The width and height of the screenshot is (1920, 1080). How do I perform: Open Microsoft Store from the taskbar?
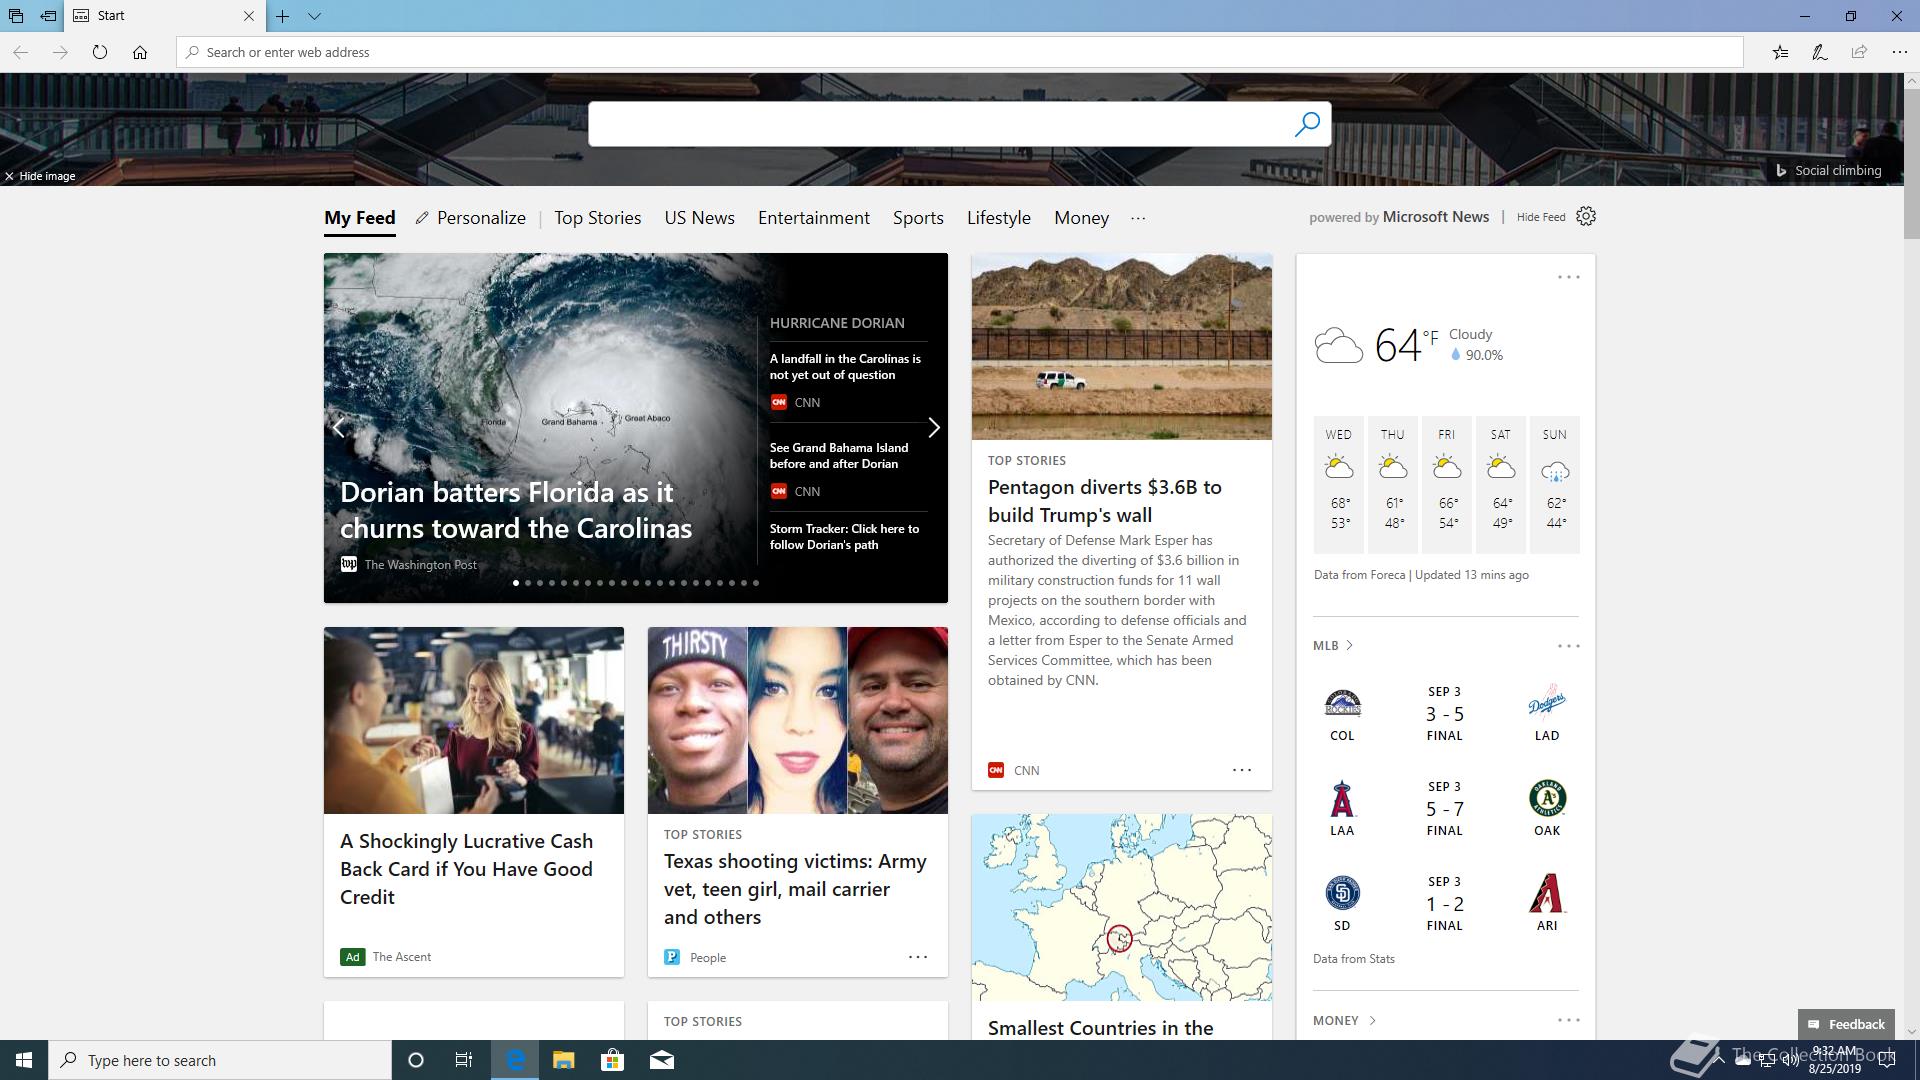click(612, 1060)
